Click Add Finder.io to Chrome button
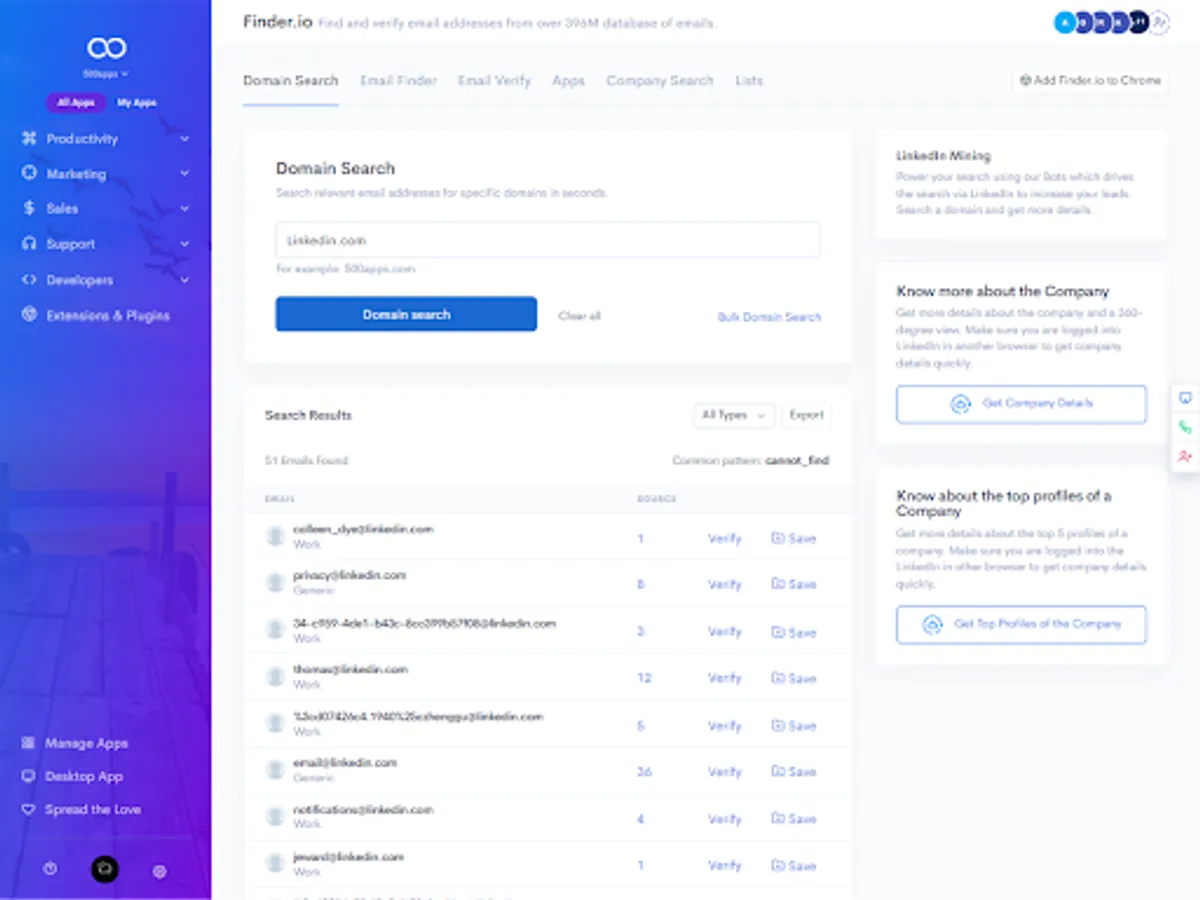The image size is (1200, 900). tap(1090, 80)
